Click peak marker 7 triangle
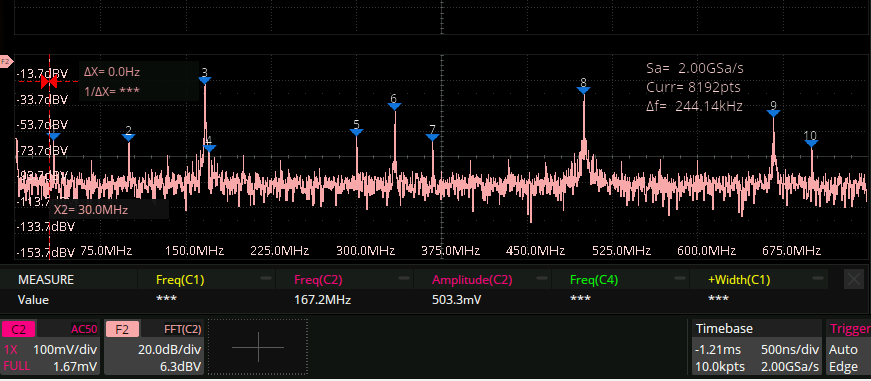This screenshot has width=871, height=381. point(432,138)
